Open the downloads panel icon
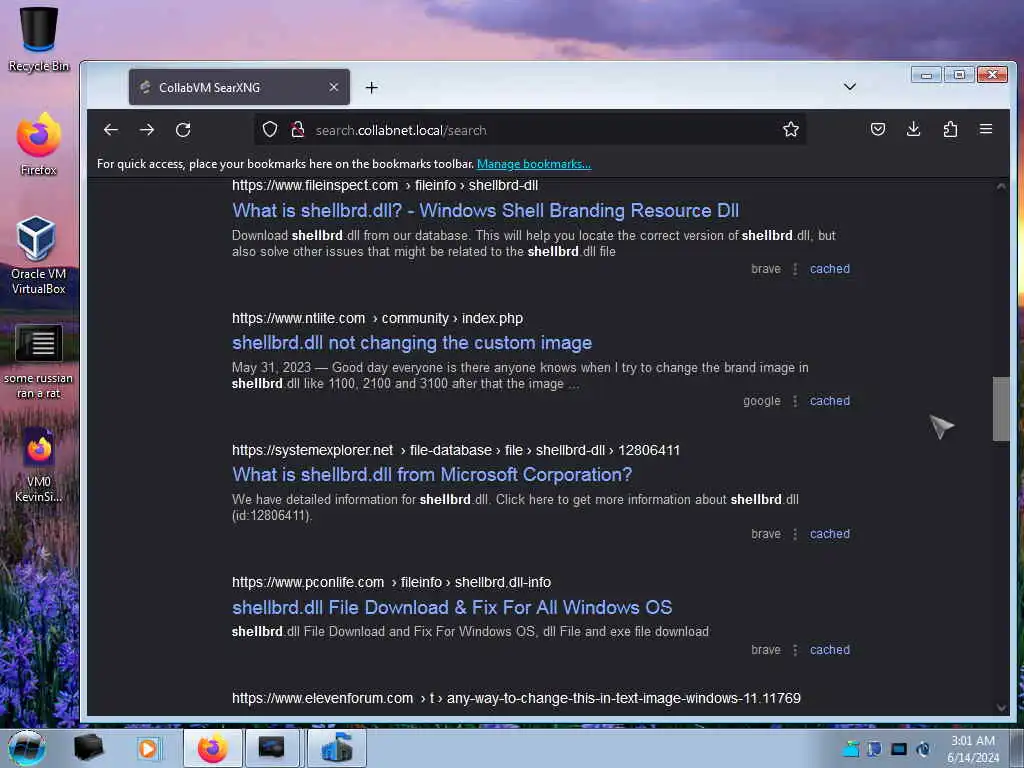Viewport: 1024px width, 768px height. tap(914, 129)
